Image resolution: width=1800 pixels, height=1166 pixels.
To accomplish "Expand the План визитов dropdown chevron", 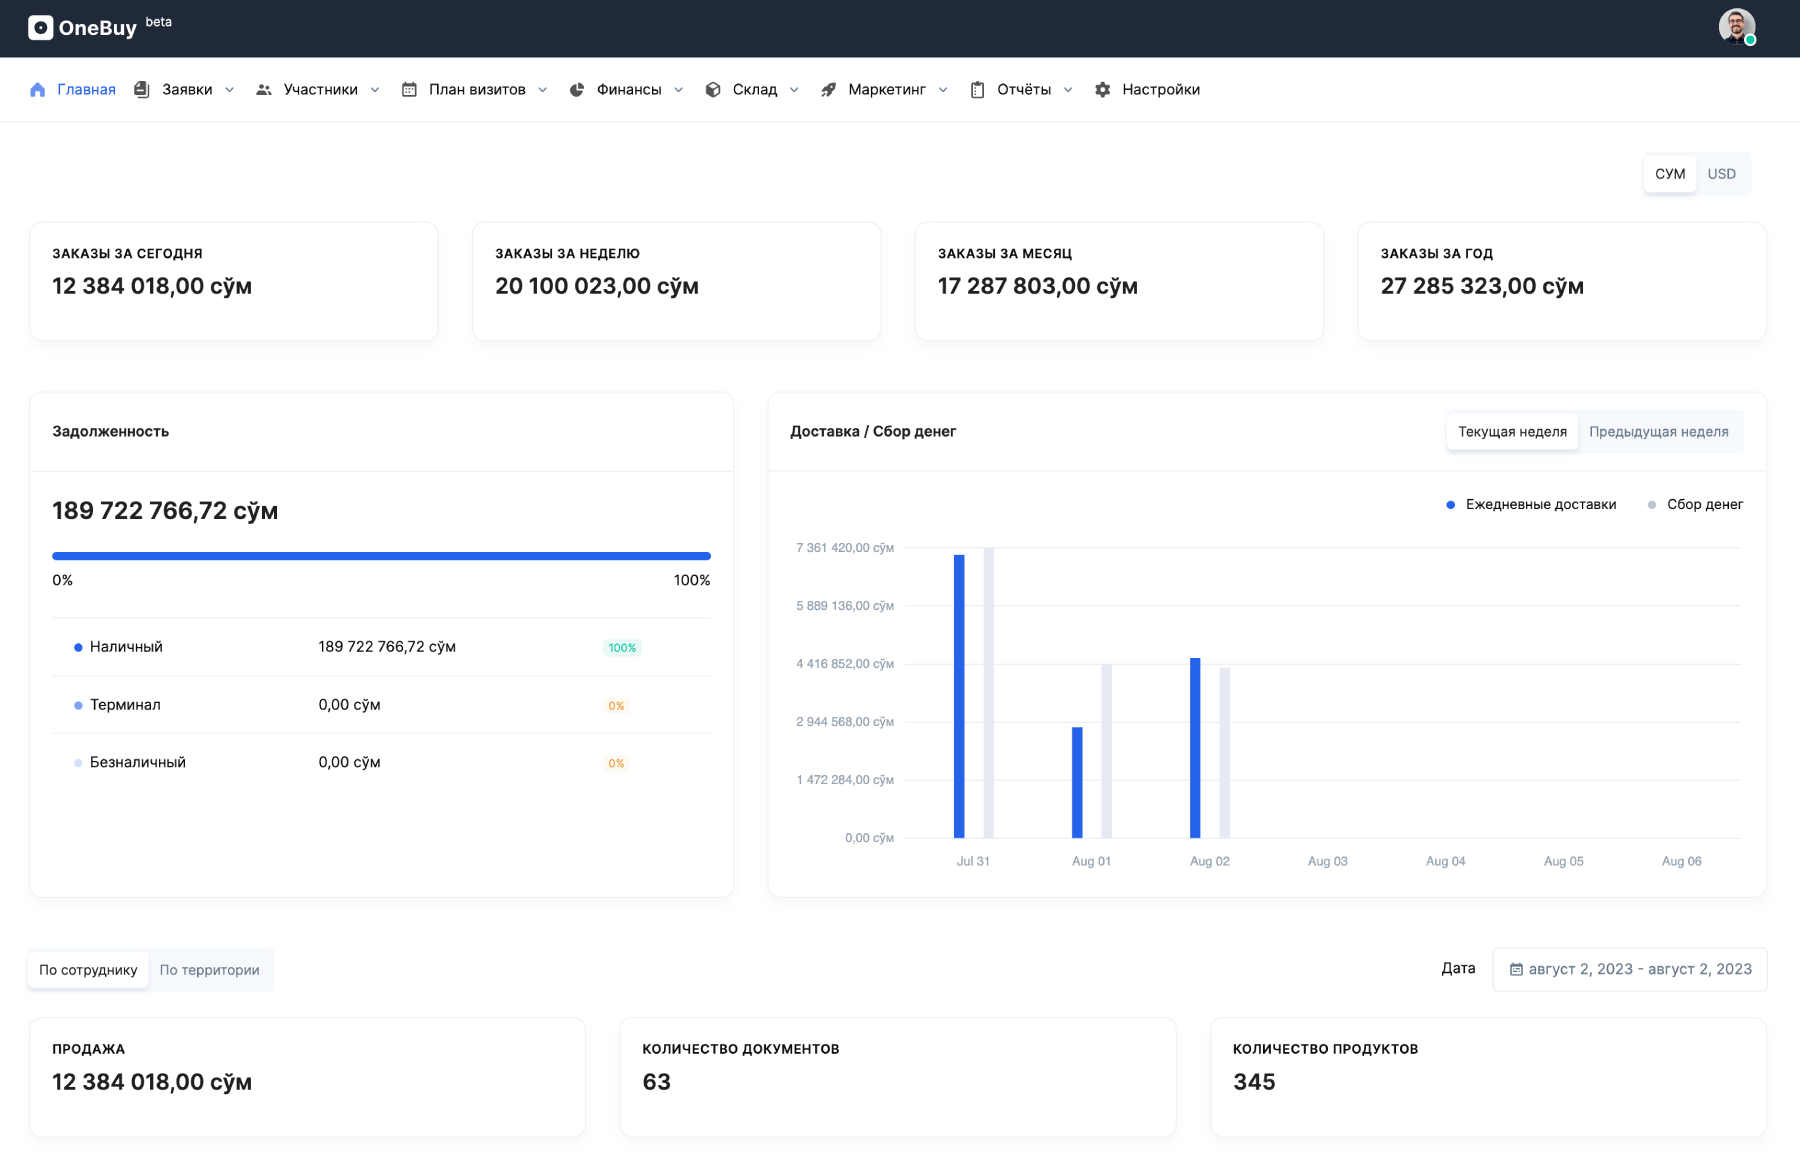I will (x=543, y=90).
